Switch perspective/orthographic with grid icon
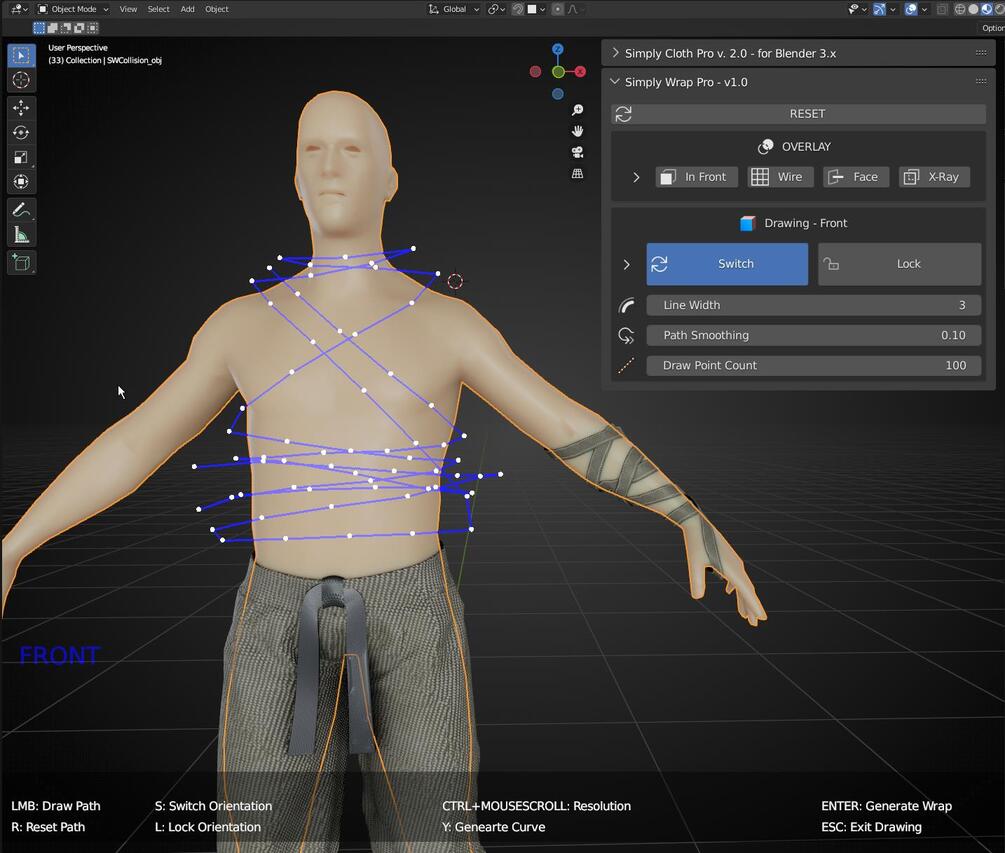 pos(577,174)
